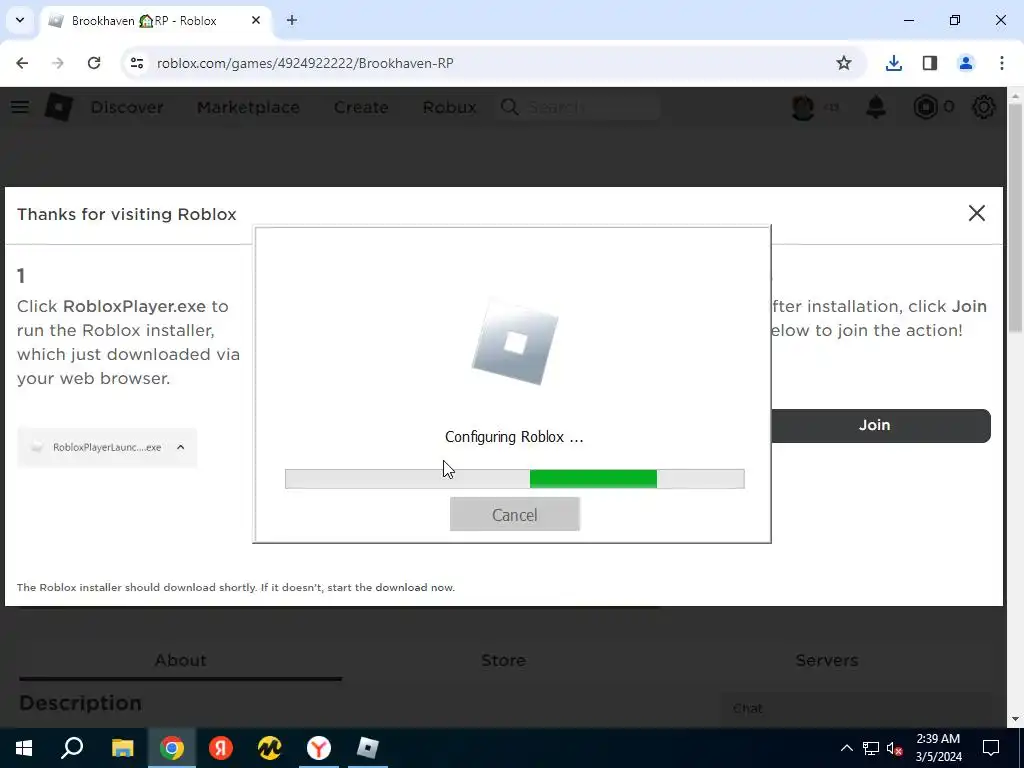
Task: Open the yellow-black taskbar app
Action: pyautogui.click(x=270, y=748)
